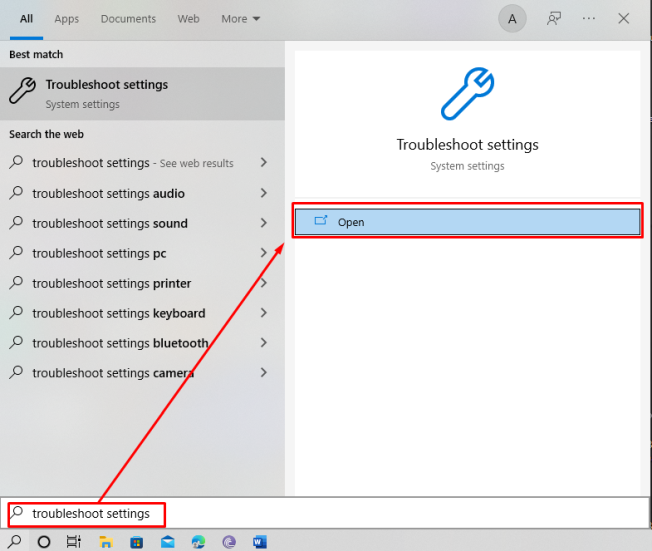Image resolution: width=652 pixels, height=551 pixels.
Task: Open Cortana circle icon on taskbar
Action: click(x=44, y=542)
